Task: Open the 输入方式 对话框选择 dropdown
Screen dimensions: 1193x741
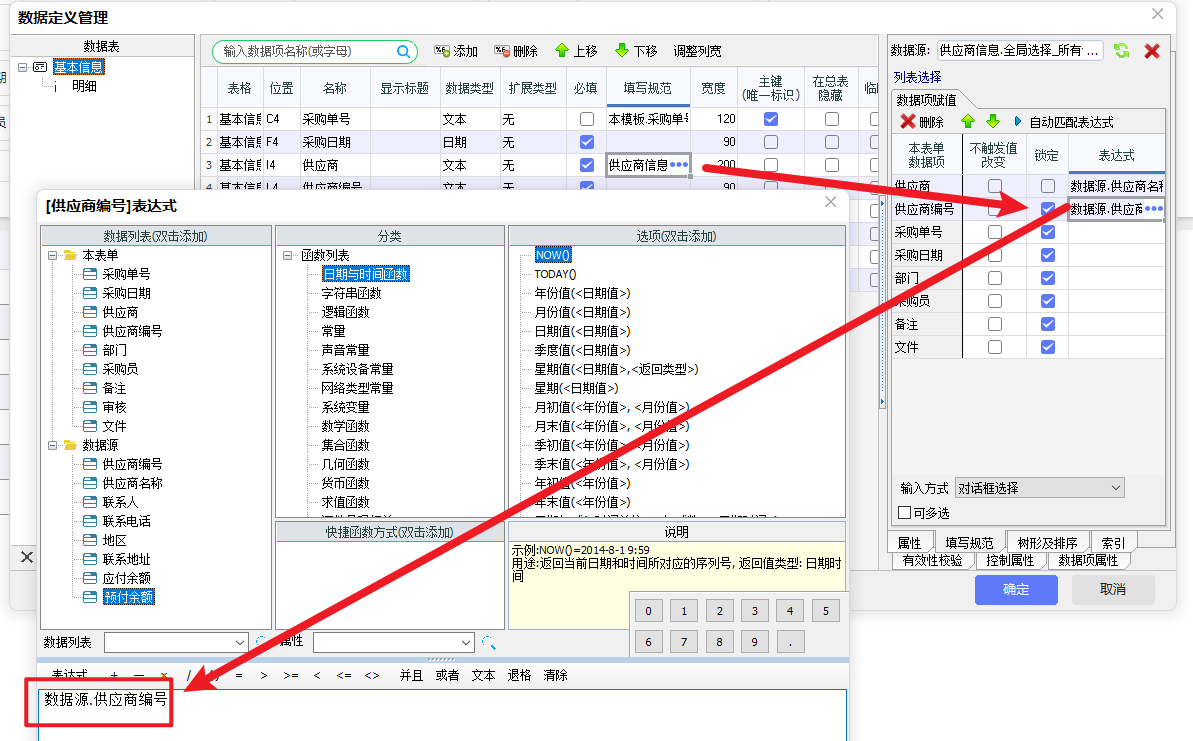Action: 1039,488
